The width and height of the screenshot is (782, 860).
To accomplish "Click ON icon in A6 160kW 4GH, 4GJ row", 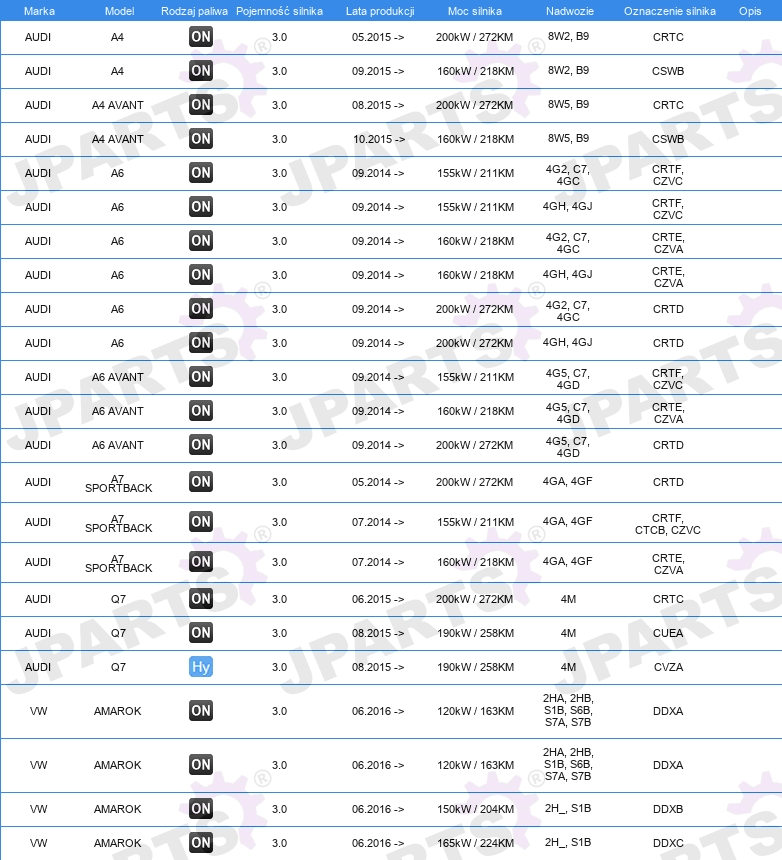I will [x=201, y=275].
